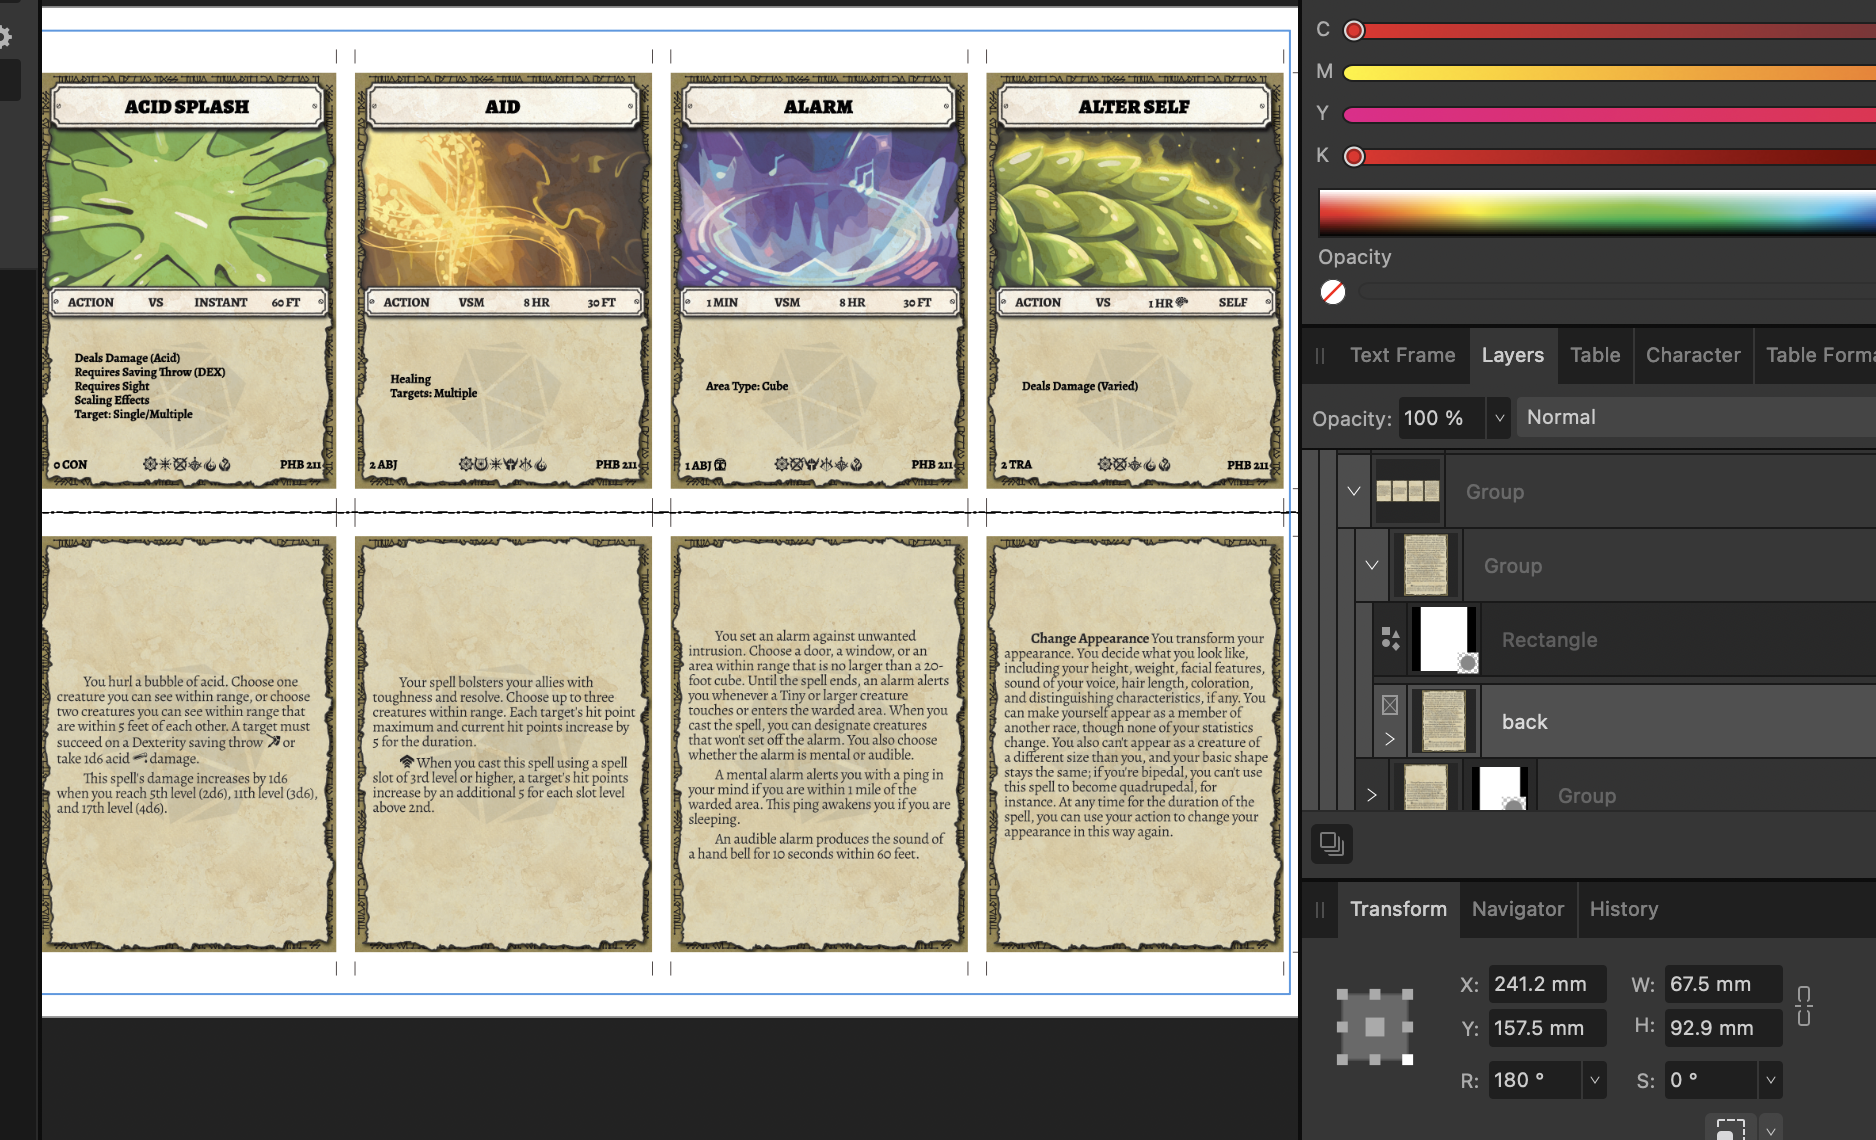The height and width of the screenshot is (1140, 1876).
Task: Click the back layer thumbnail
Action: (1444, 721)
